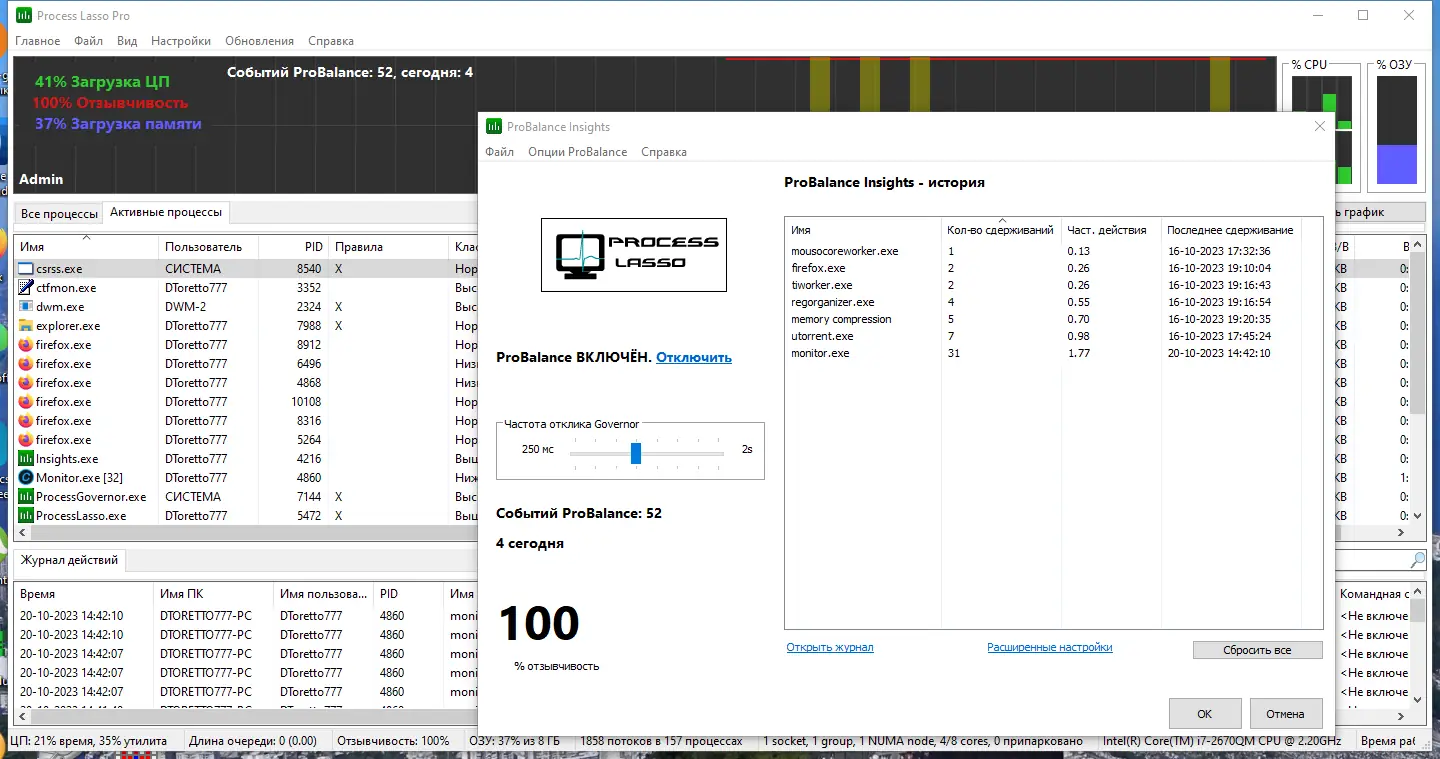
Task: Open the Расширенные настройки link
Action: coord(1050,647)
